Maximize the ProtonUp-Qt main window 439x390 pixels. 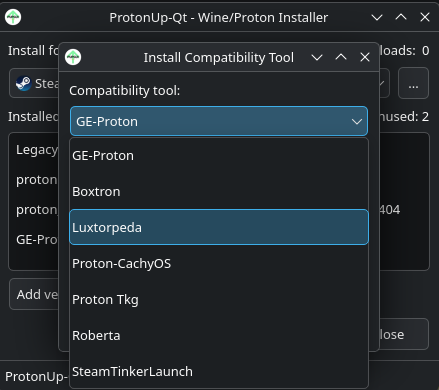(x=401, y=17)
